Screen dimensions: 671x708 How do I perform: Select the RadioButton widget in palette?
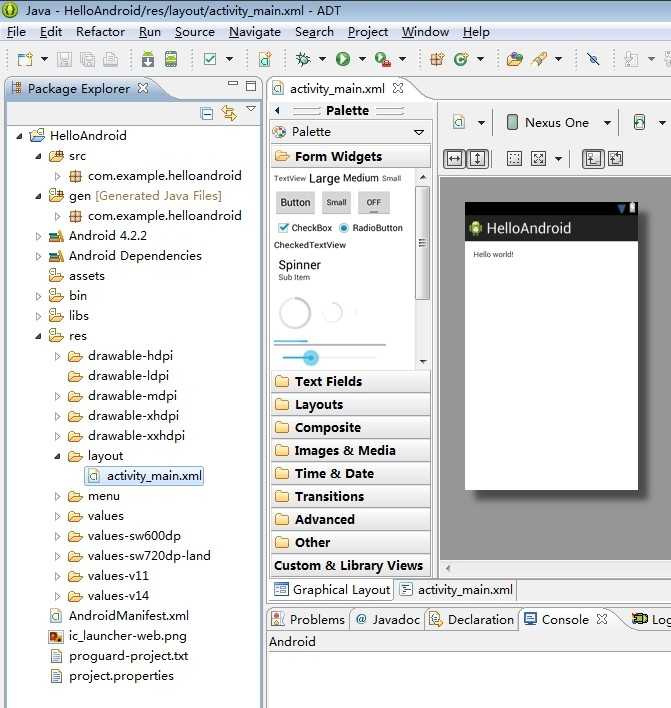coord(371,228)
